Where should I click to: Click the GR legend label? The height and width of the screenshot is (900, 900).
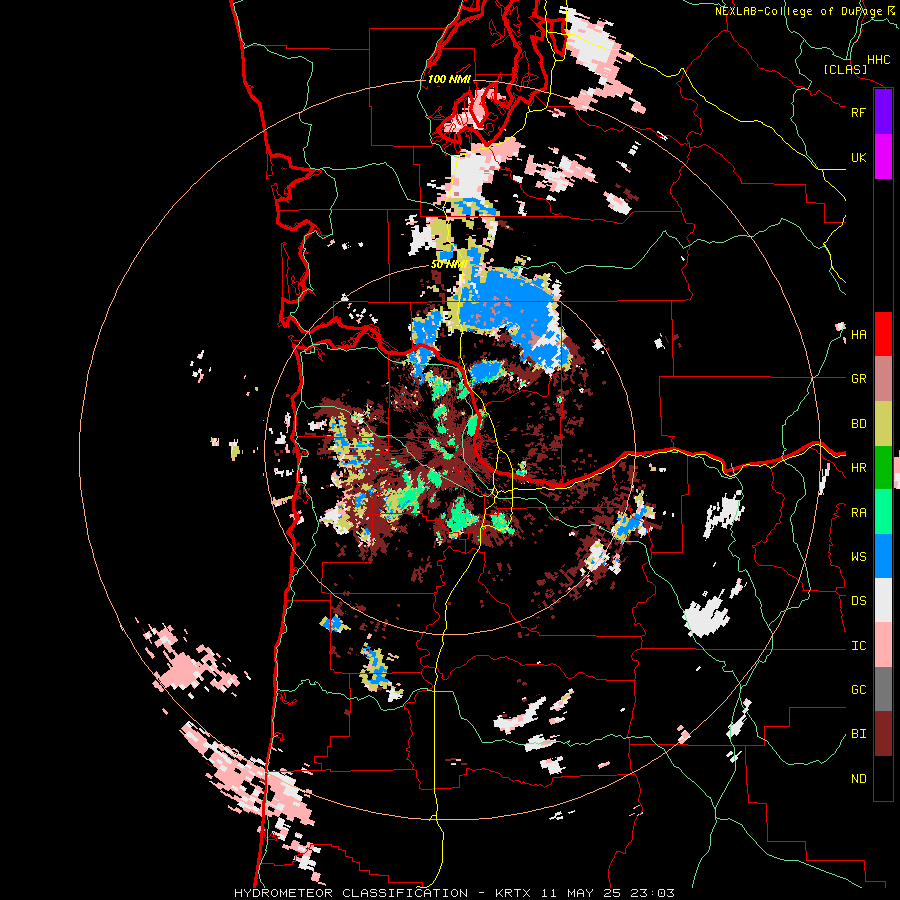(858, 379)
